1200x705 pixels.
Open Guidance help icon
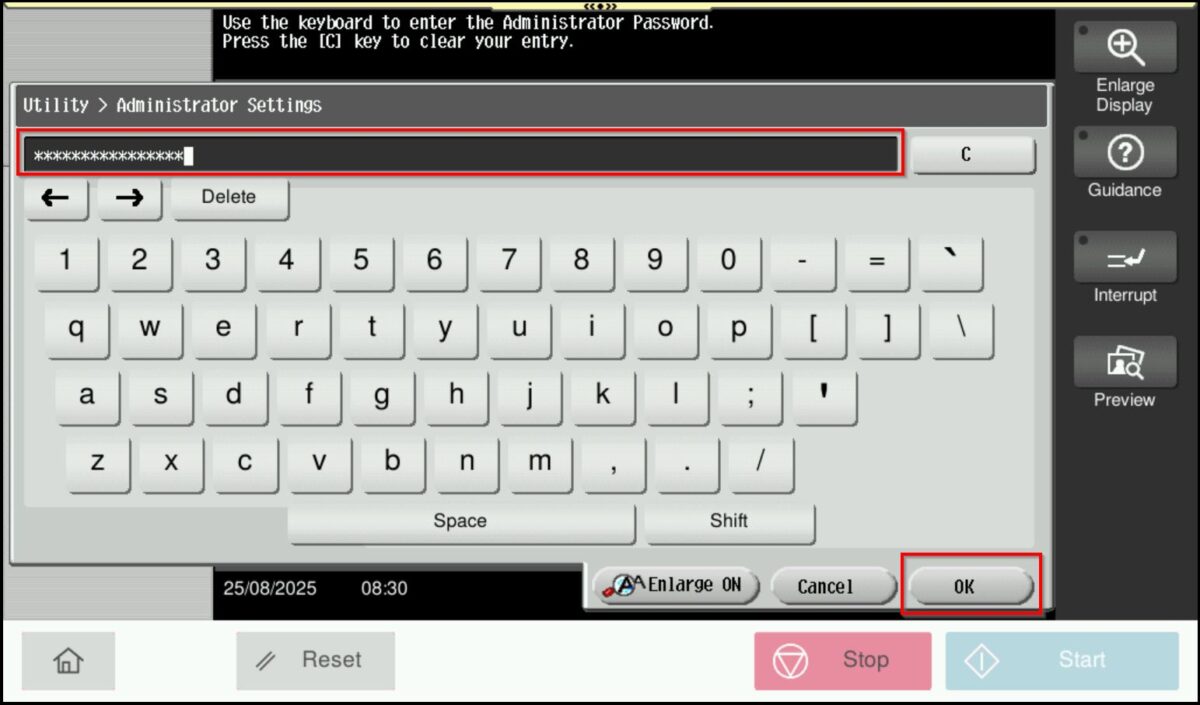(1125, 153)
